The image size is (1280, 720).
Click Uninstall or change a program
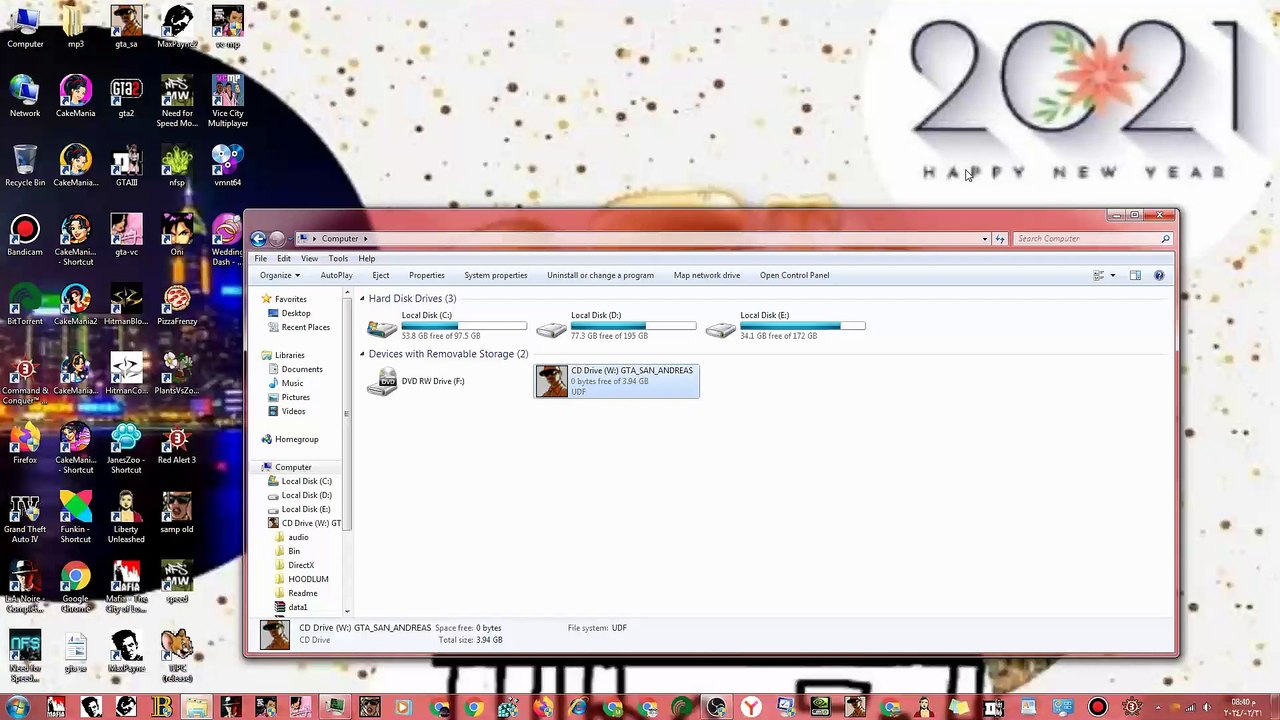(600, 275)
